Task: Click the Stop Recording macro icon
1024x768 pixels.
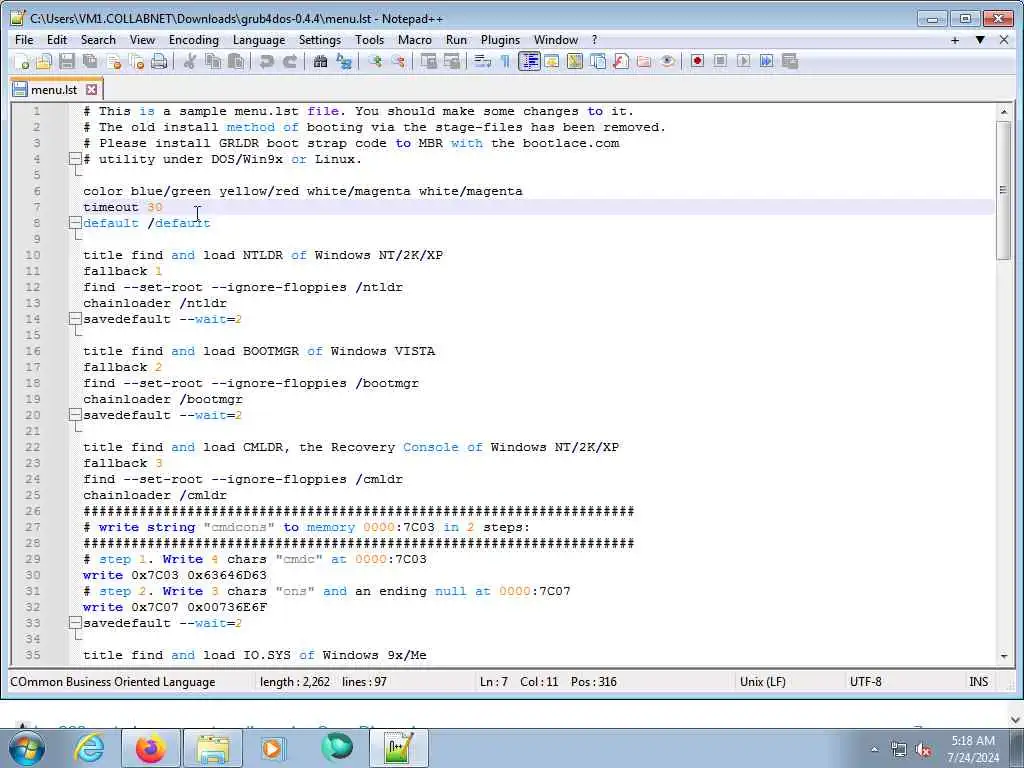Action: tap(720, 61)
